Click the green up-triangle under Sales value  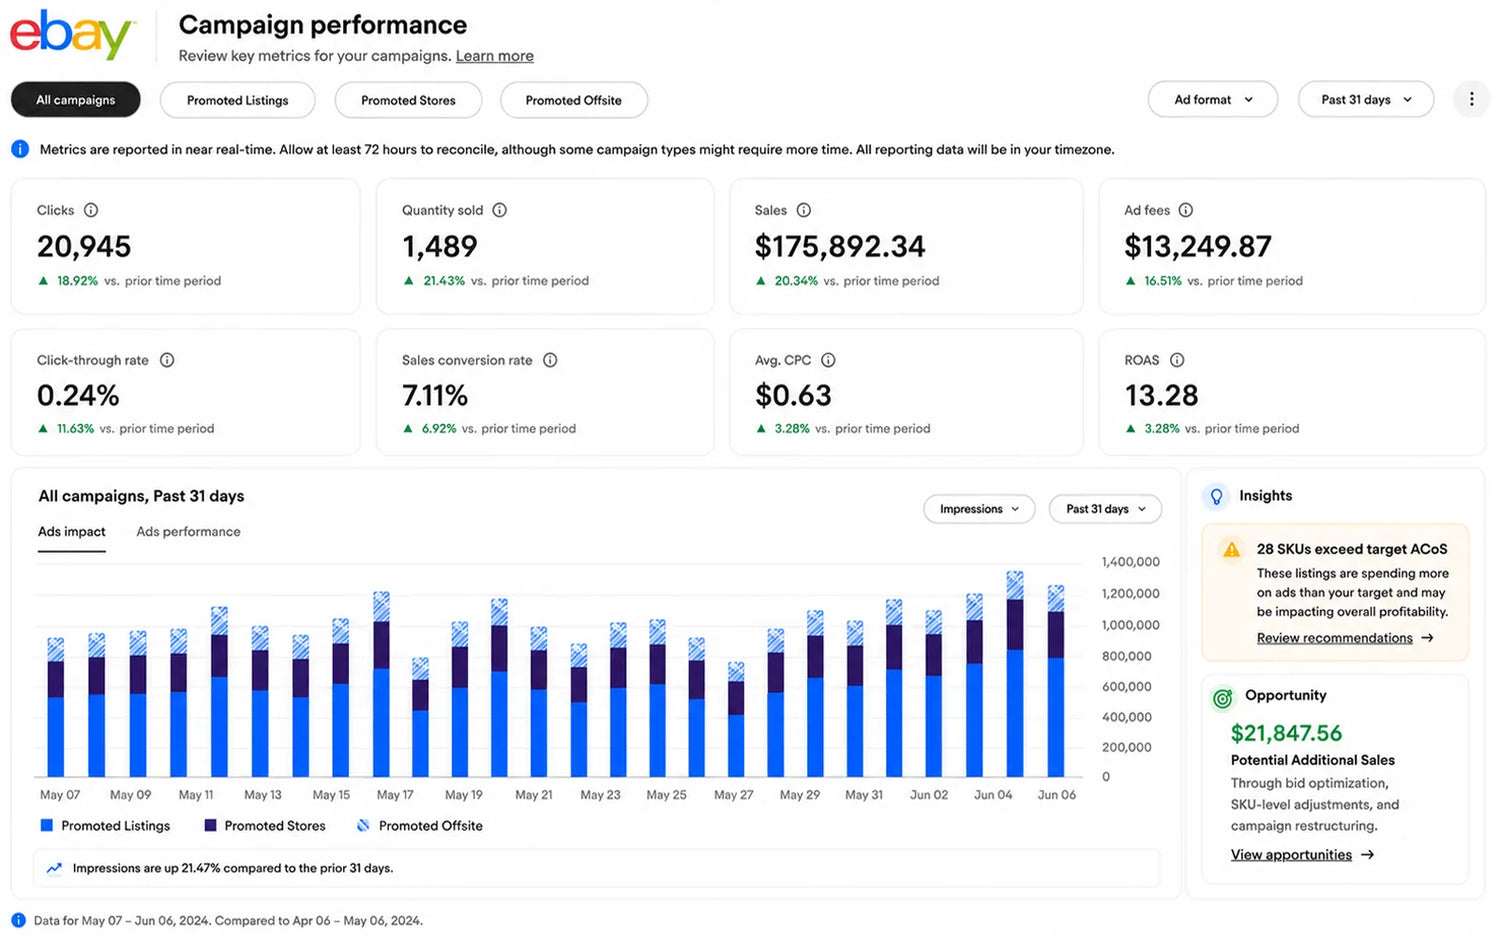761,281
